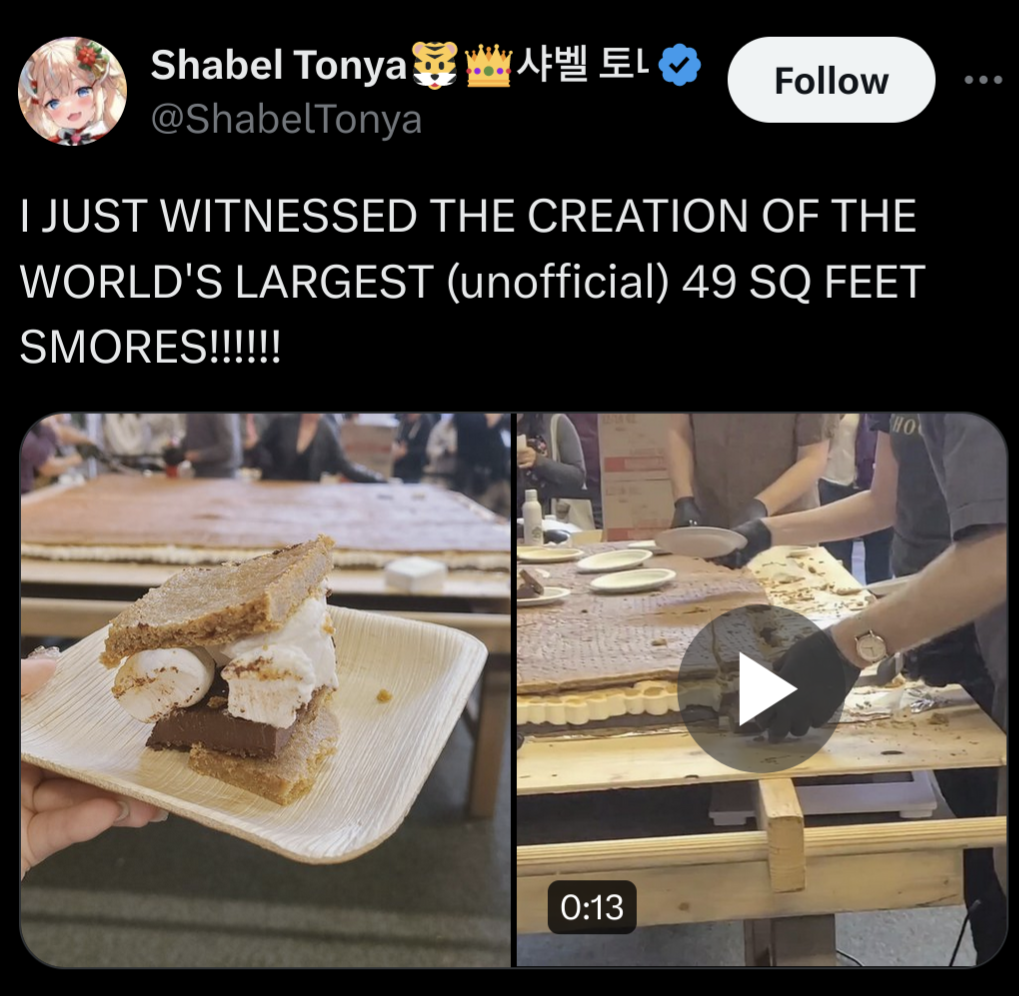1019x996 pixels.
Task: Click the Korean name text 샤벨
Action: [552, 65]
